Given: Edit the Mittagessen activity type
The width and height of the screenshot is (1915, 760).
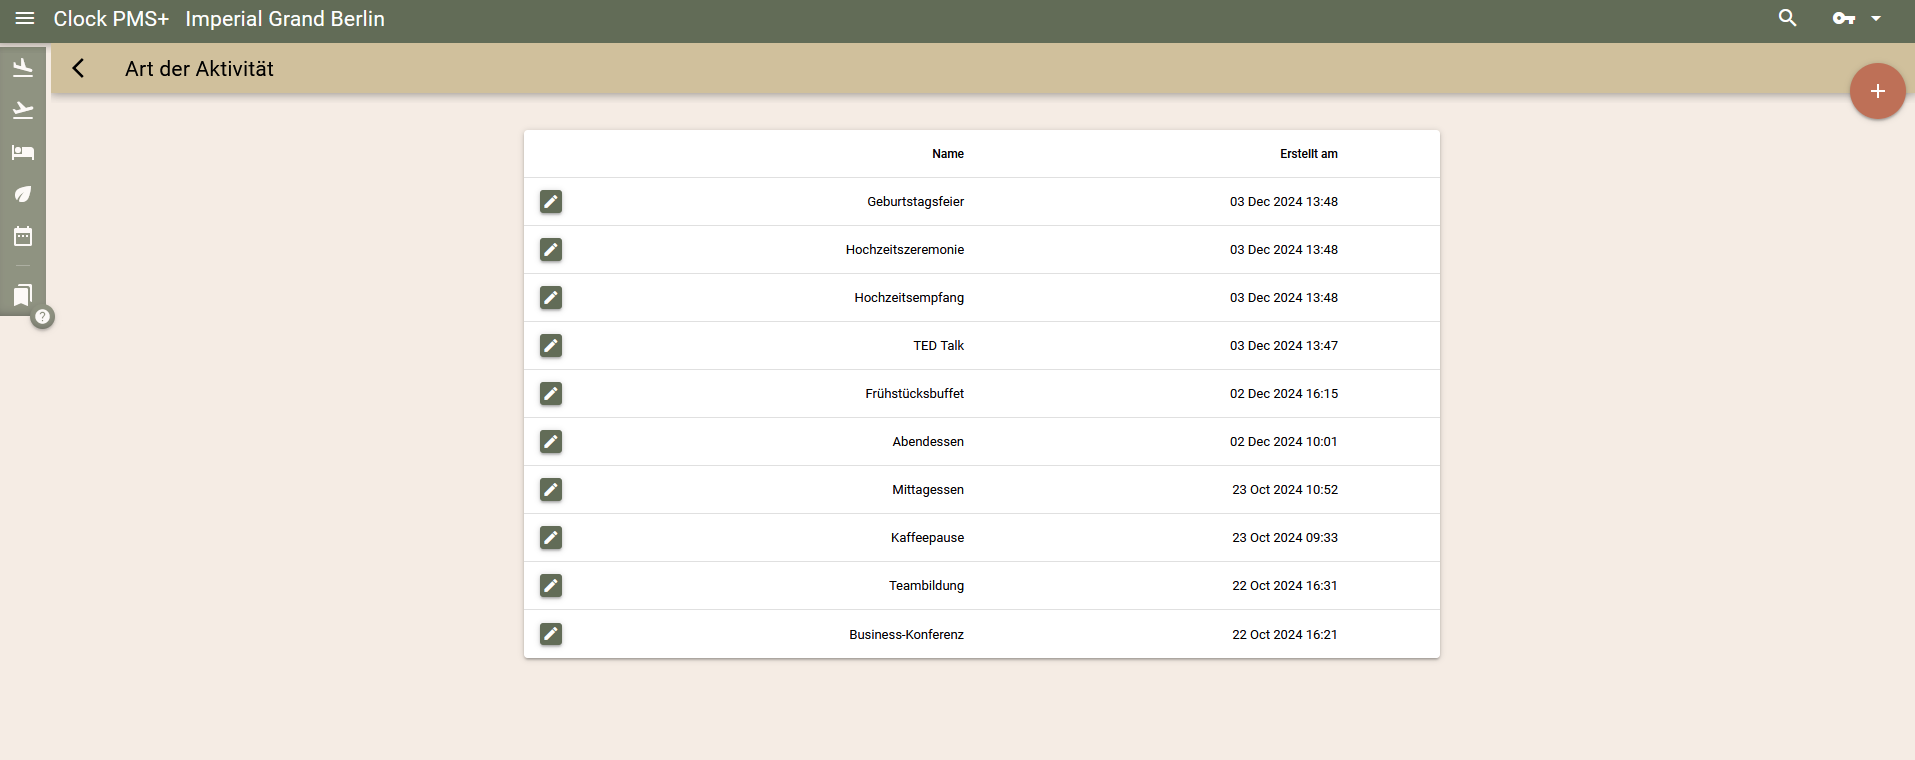Looking at the screenshot, I should (x=551, y=490).
